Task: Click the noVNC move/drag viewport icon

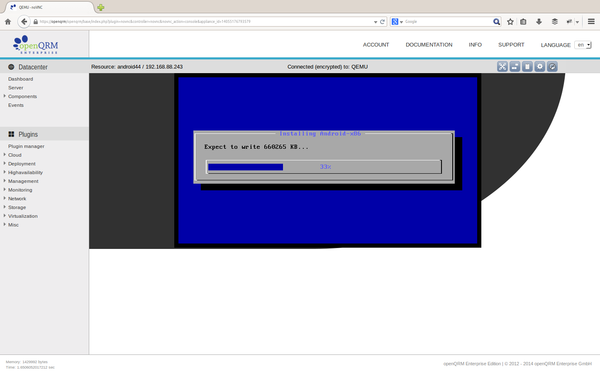Action: coord(502,67)
